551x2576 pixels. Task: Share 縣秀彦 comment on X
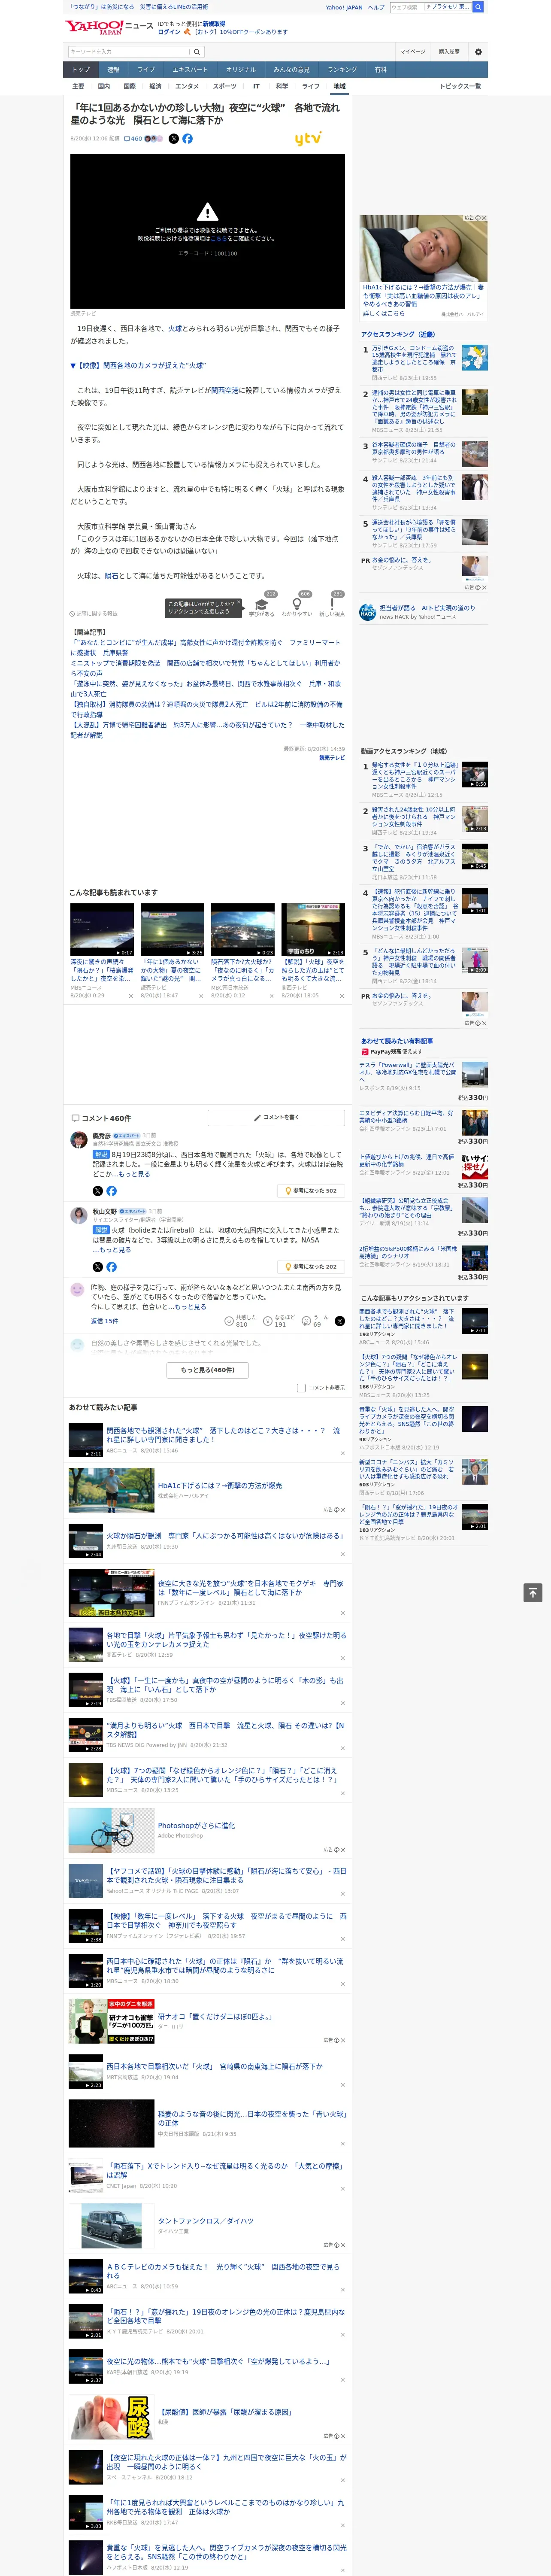point(97,1190)
